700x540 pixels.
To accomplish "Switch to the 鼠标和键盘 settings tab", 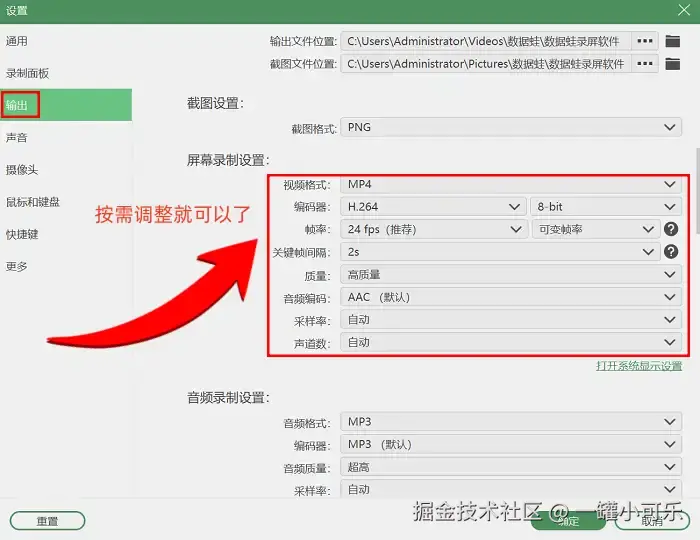I will (x=66, y=202).
